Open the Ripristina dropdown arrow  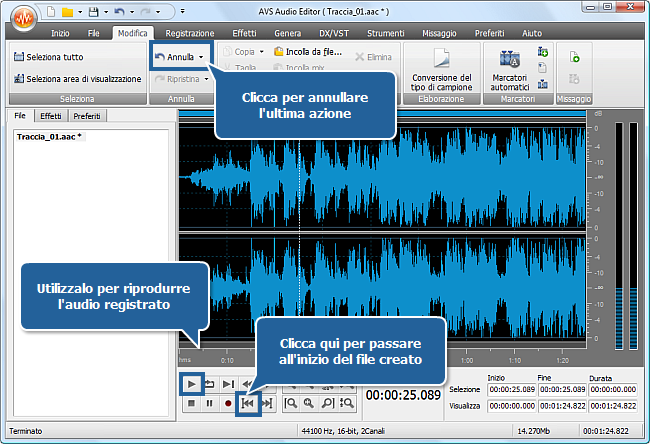tap(206, 78)
